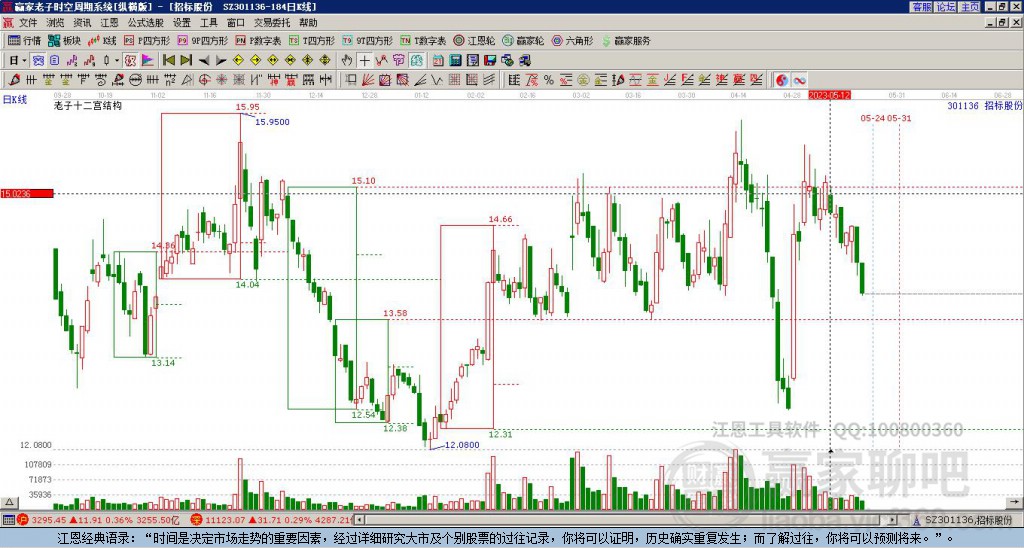Open the 工具 menu
Image resolution: width=1024 pixels, height=548 pixels.
[208, 23]
